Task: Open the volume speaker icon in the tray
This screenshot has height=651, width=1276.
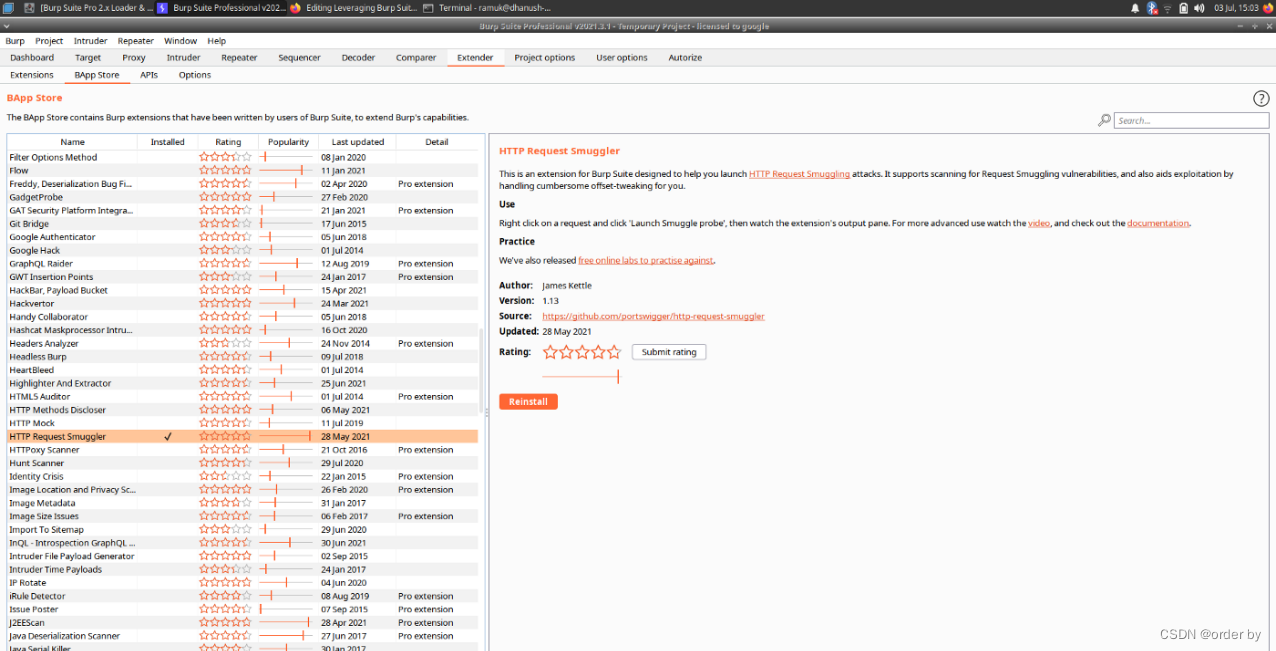Action: pyautogui.click(x=1199, y=8)
